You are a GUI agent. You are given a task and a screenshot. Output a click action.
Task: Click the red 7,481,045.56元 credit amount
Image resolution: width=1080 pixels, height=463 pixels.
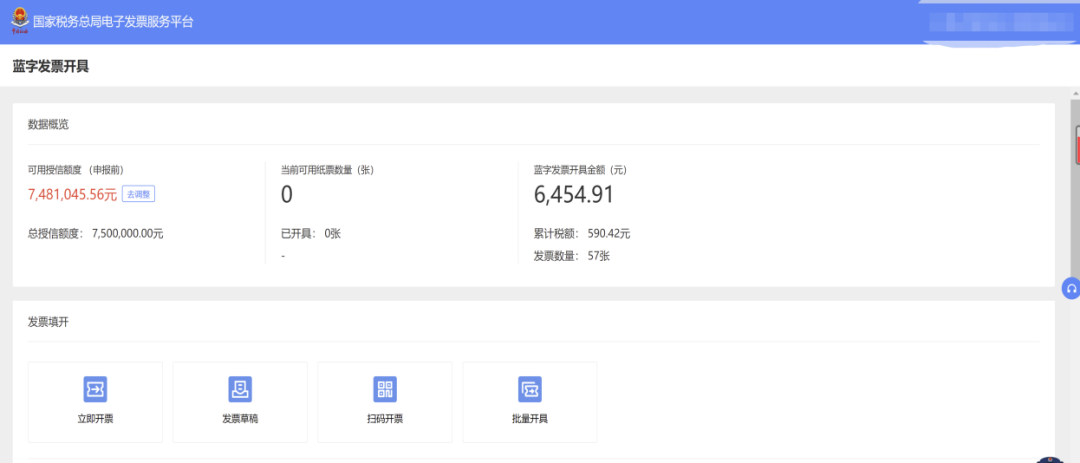pyautogui.click(x=72, y=194)
